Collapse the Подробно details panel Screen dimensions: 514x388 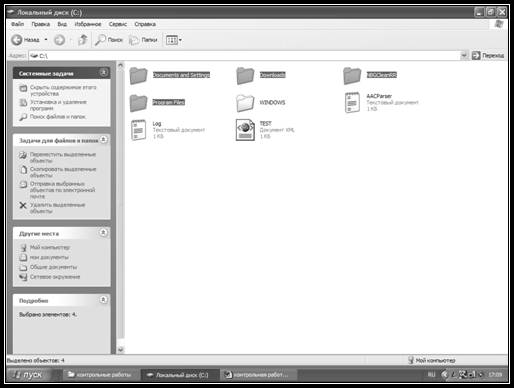[x=103, y=300]
